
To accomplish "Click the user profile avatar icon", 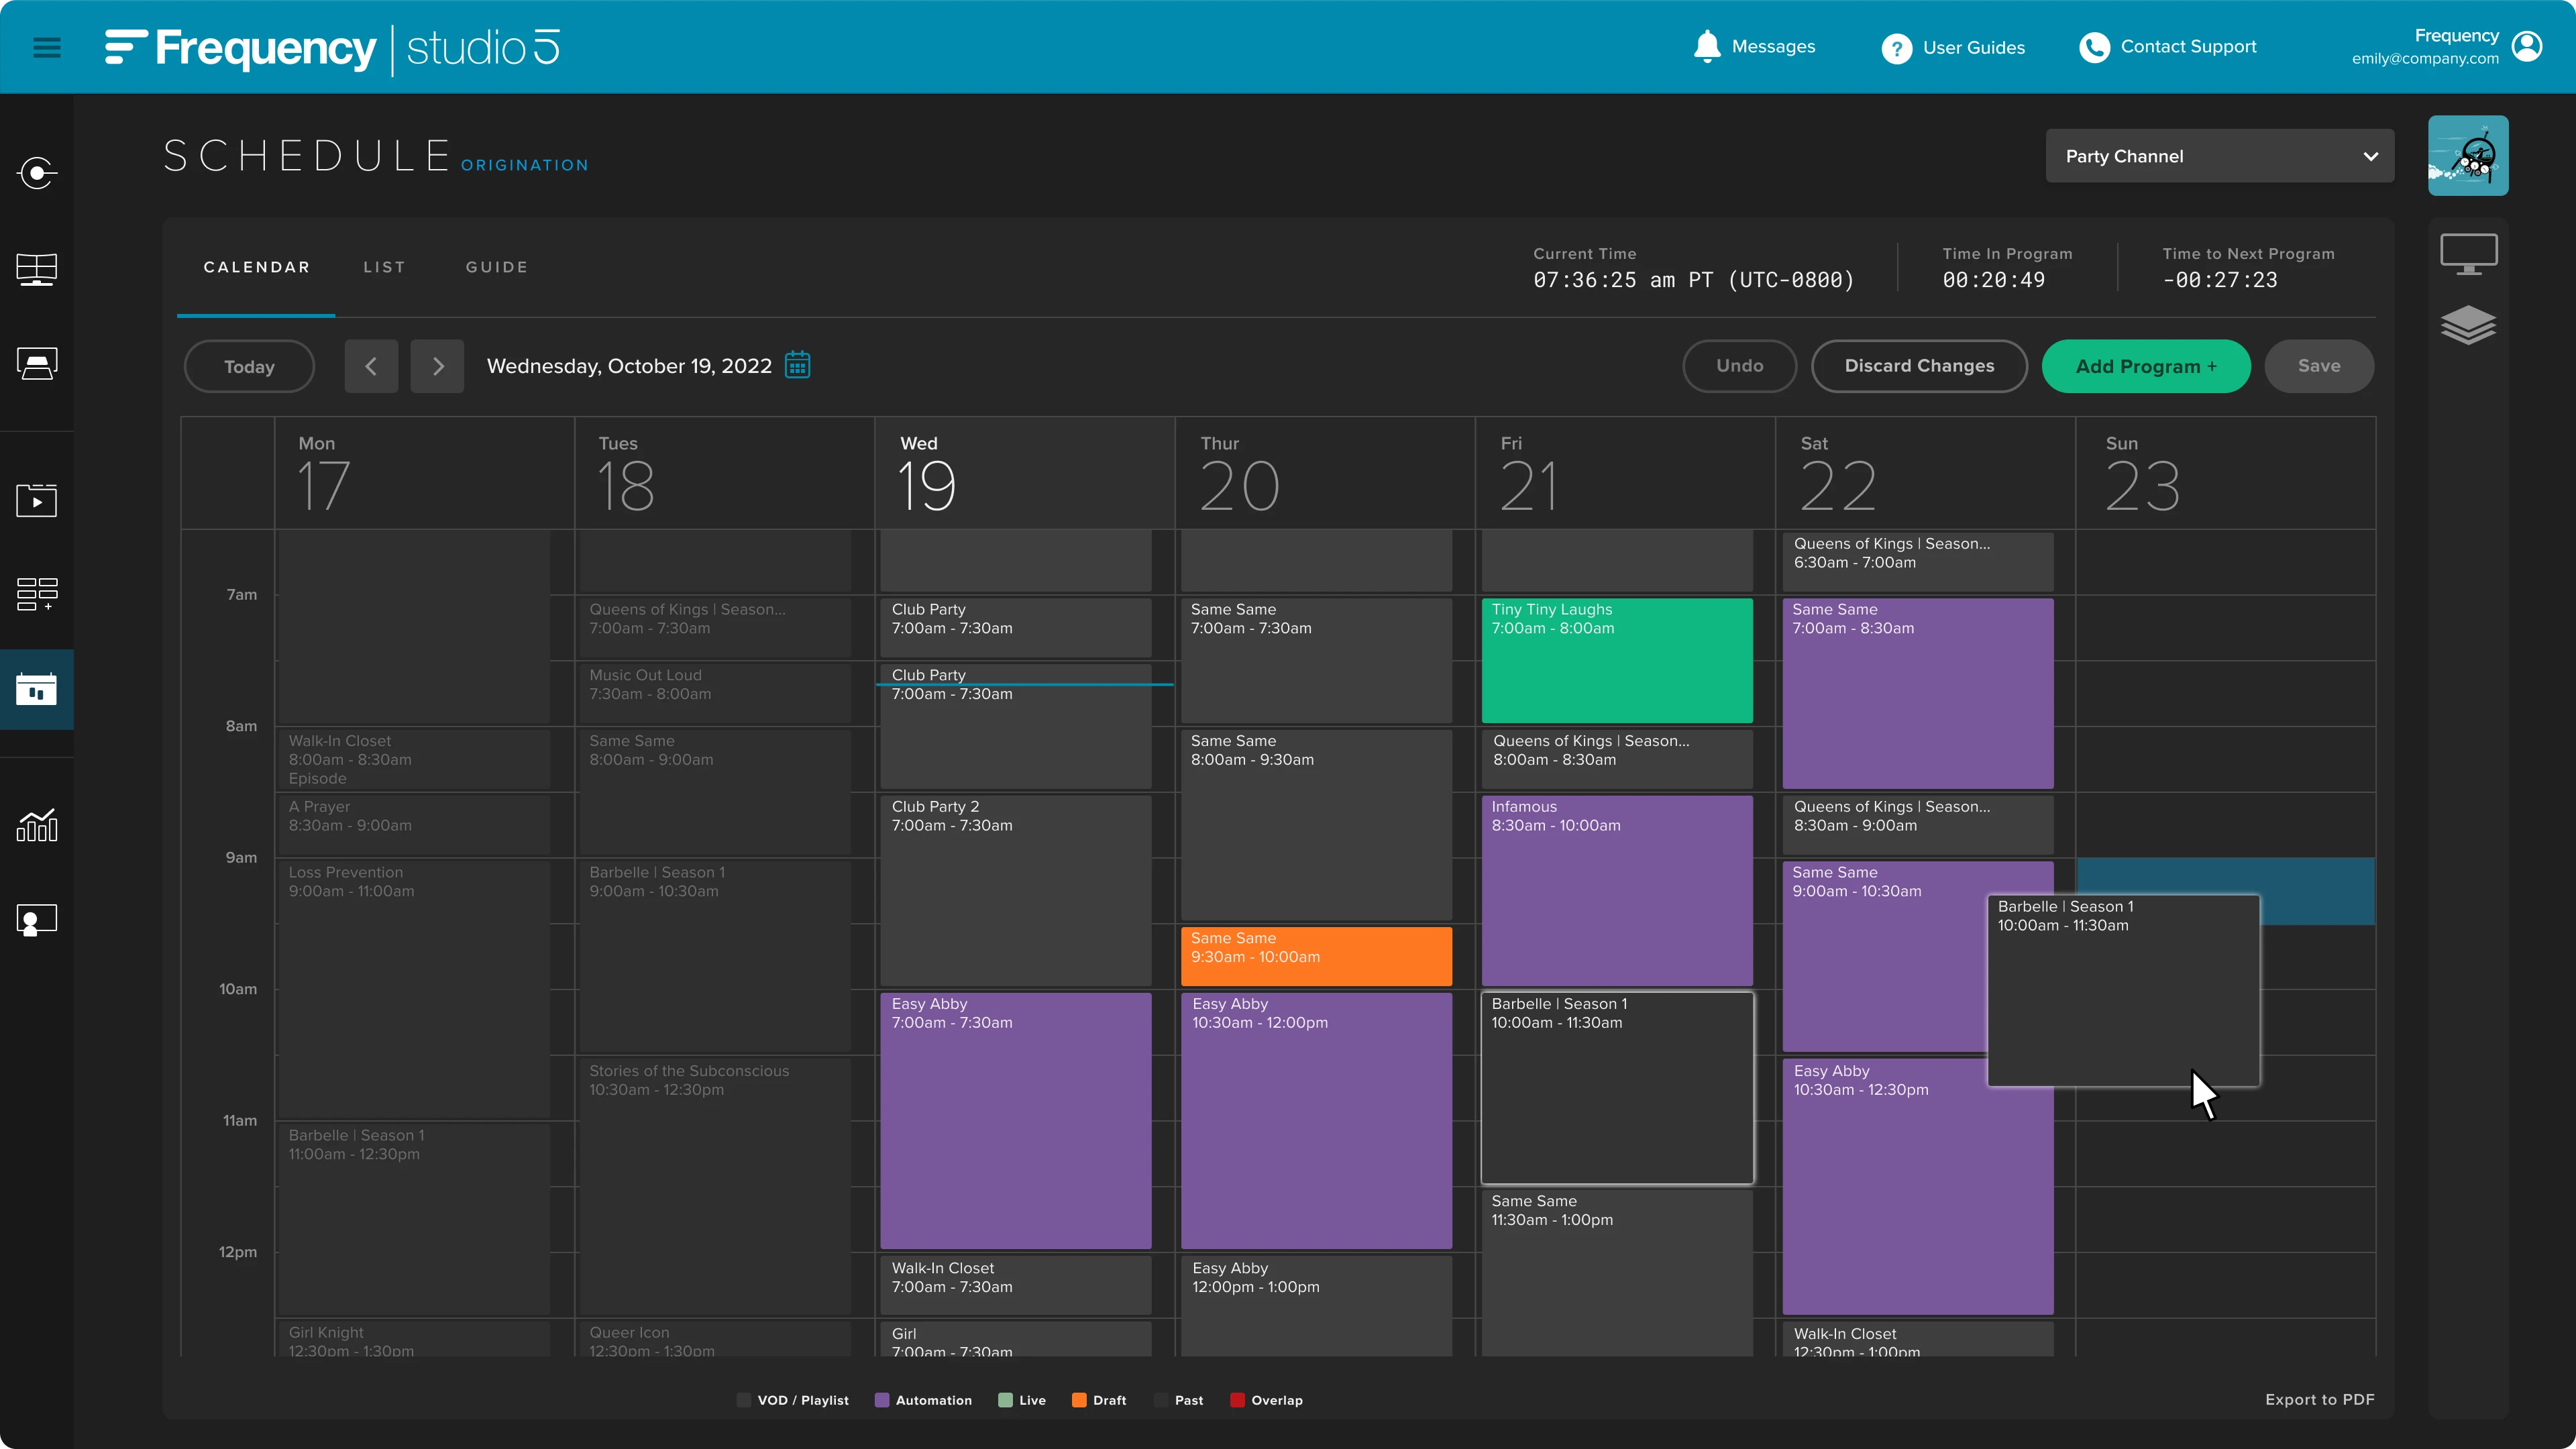I will coord(2527,46).
